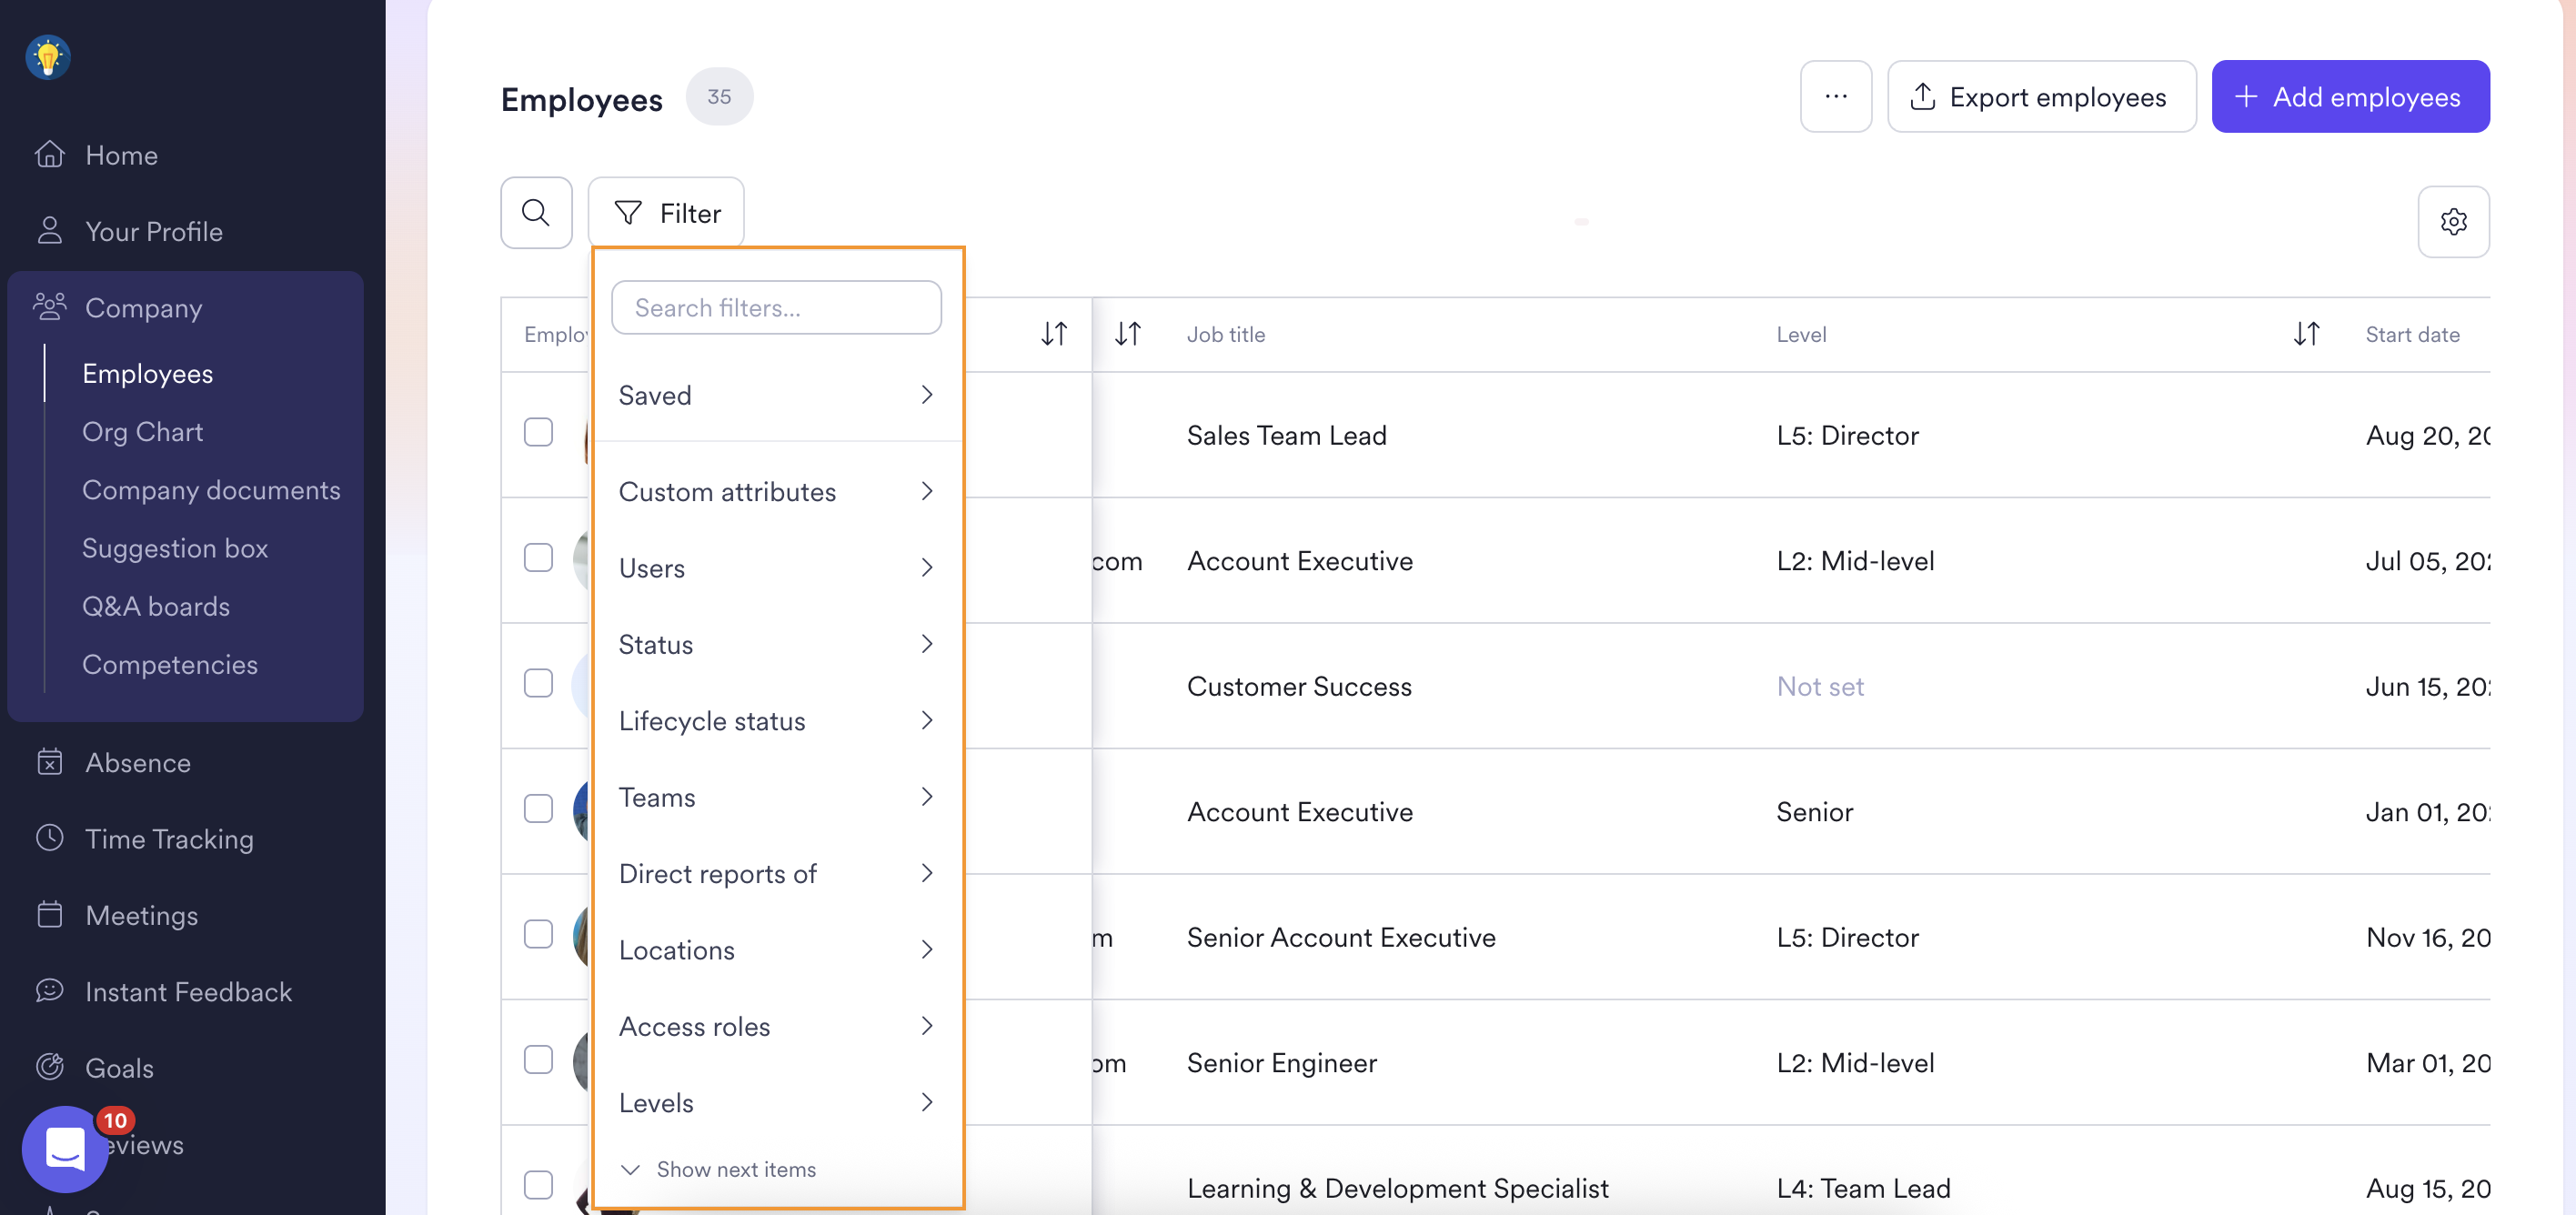2576x1215 pixels.
Task: Open table settings gear icon
Action: pos(2452,221)
